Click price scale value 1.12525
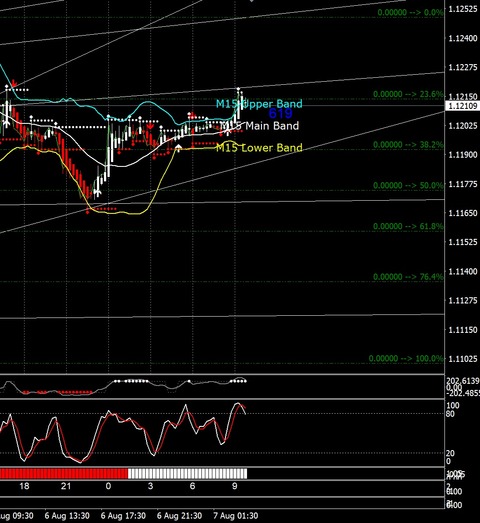The image size is (480, 523). [463, 9]
